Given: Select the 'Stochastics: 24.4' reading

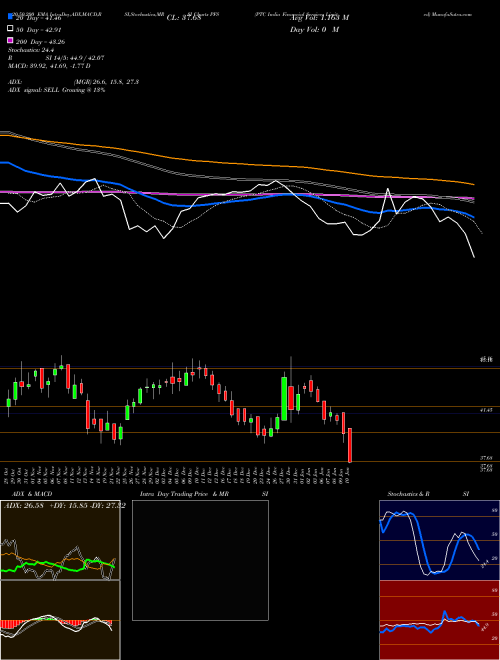Looking at the screenshot, I should point(31,50).
